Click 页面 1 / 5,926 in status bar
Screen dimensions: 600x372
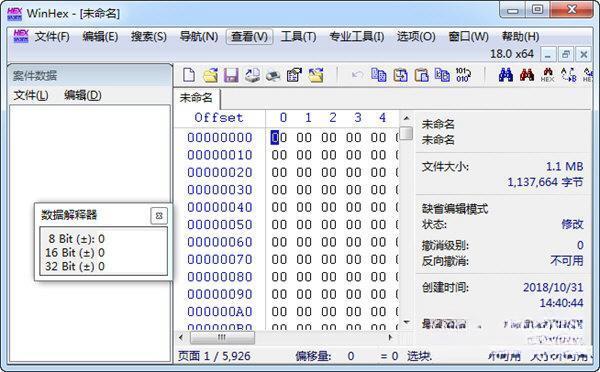point(214,356)
